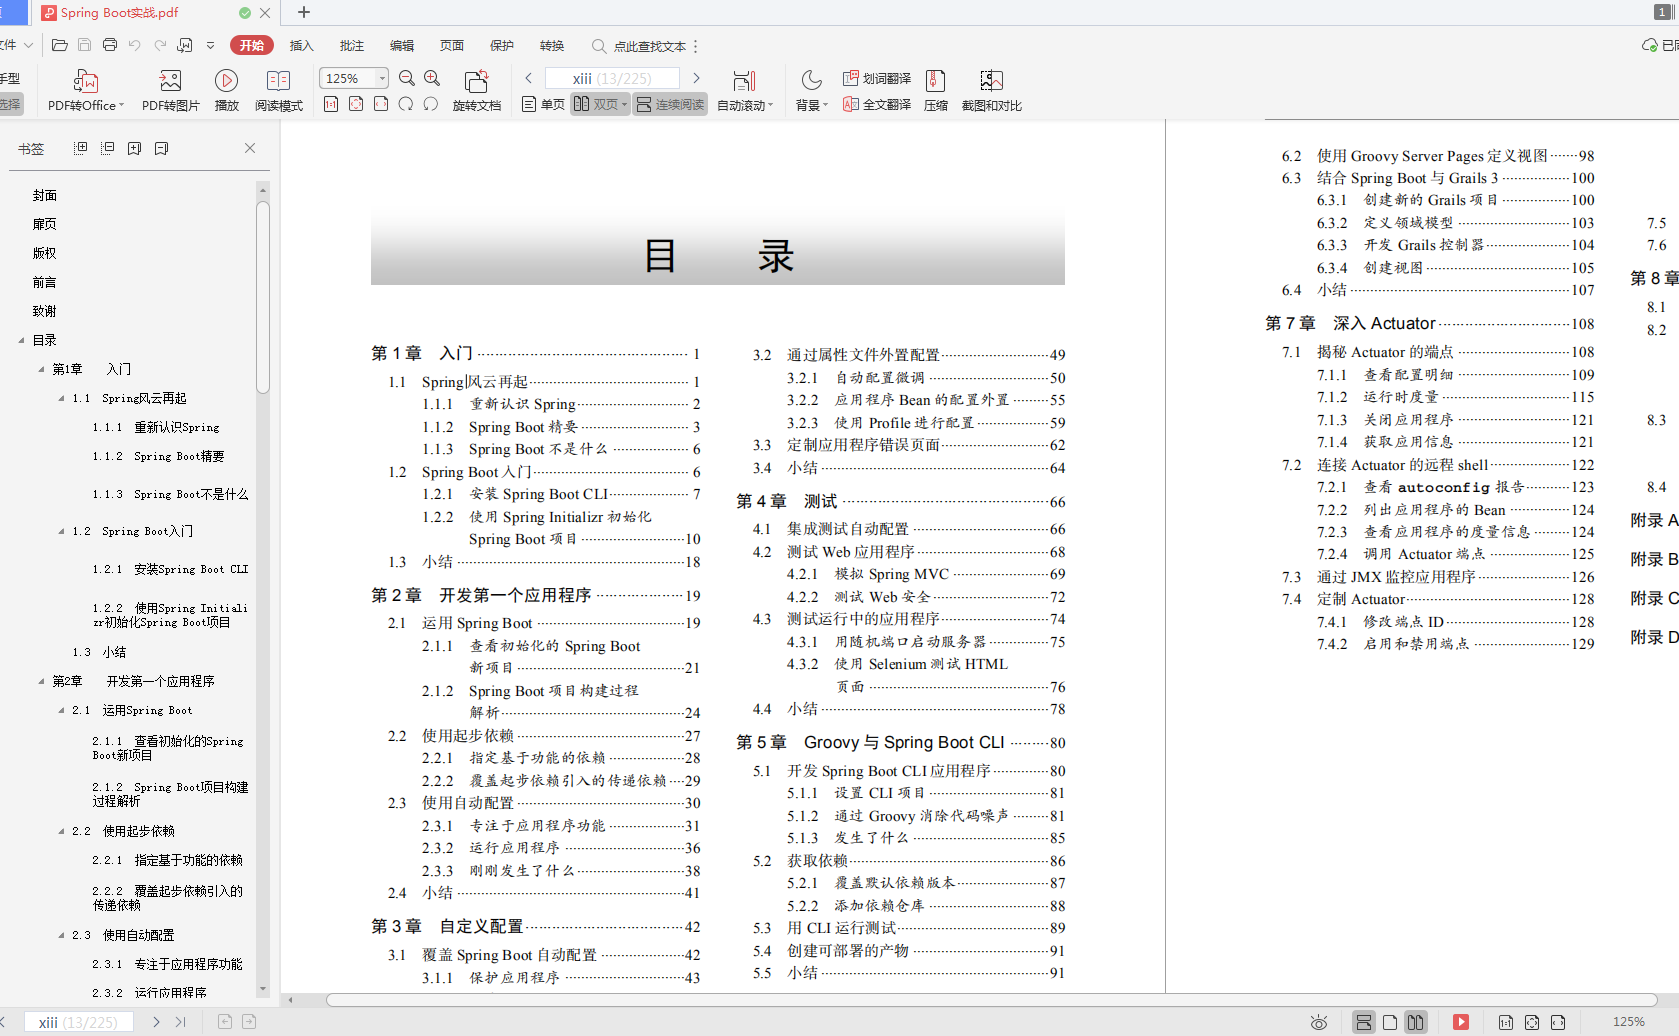Viewport: 1679px width, 1036px height.
Task: Collapse the 目录 bookmark node
Action: (x=21, y=340)
